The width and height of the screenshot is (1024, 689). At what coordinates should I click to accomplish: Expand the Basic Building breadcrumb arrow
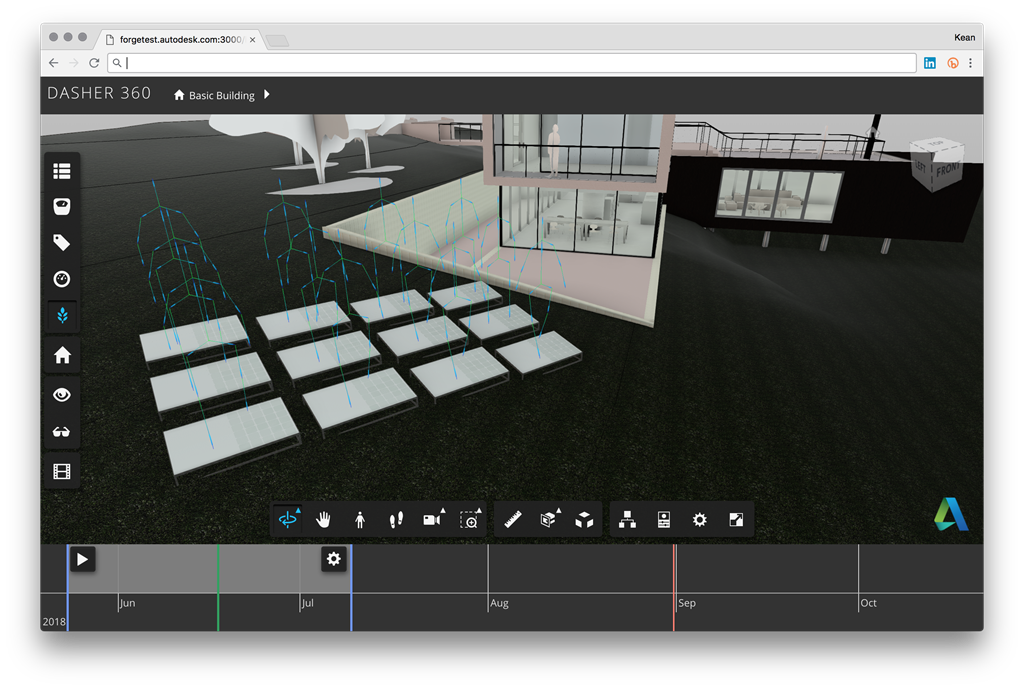[267, 95]
